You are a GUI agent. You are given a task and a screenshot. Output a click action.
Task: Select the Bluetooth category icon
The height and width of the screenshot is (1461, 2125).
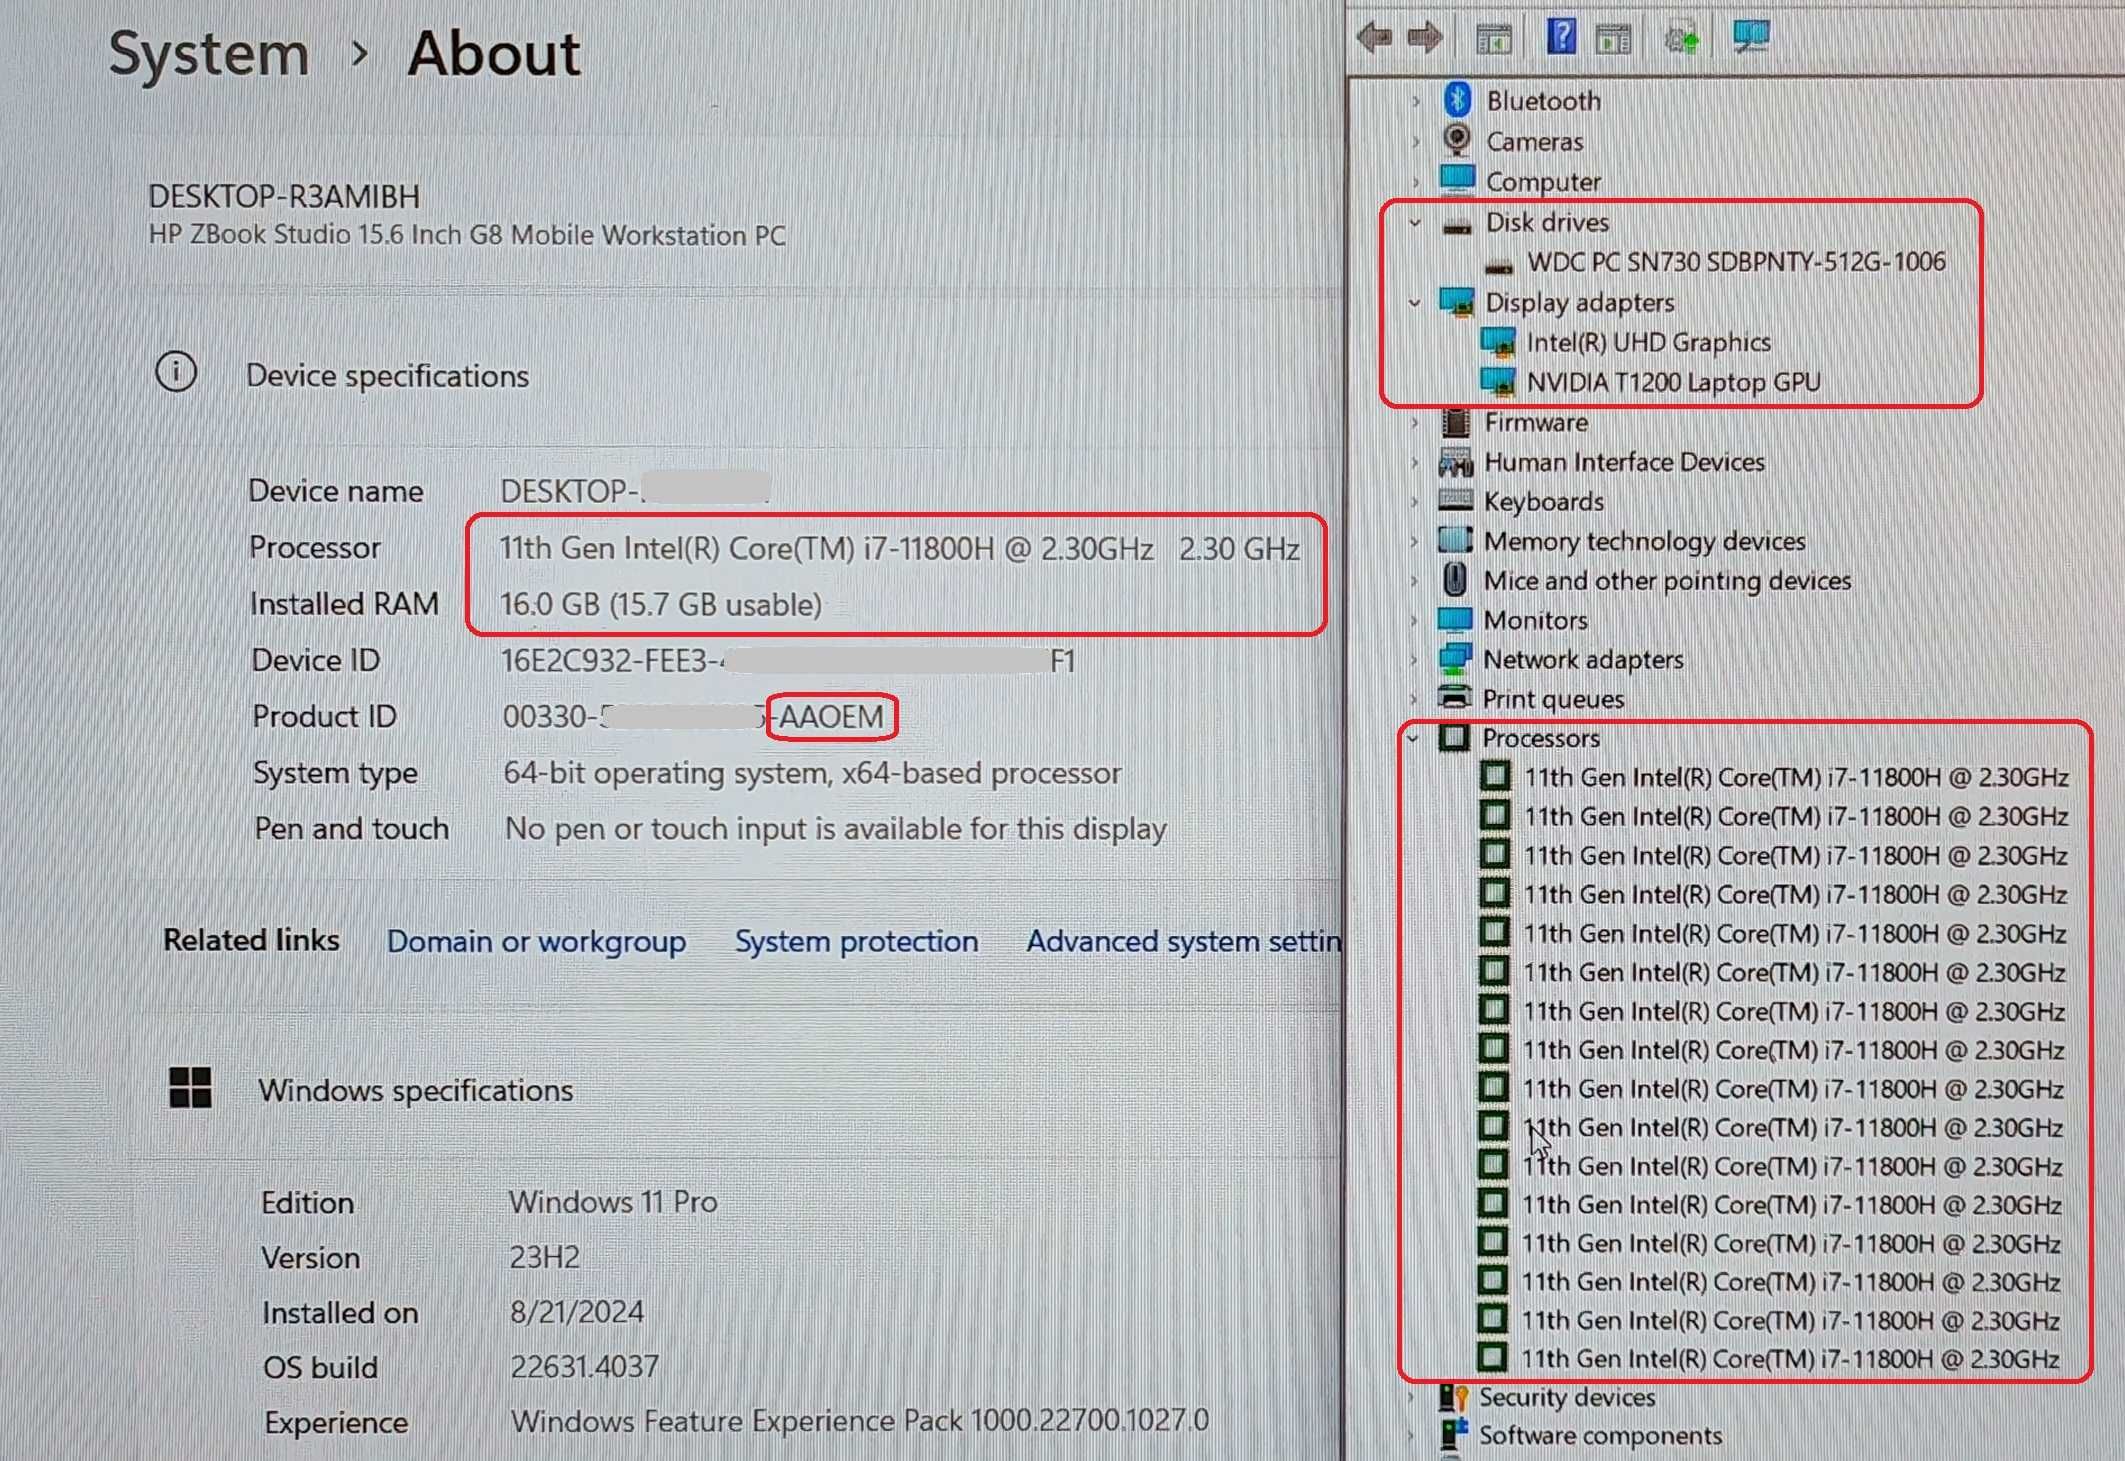tap(1458, 100)
